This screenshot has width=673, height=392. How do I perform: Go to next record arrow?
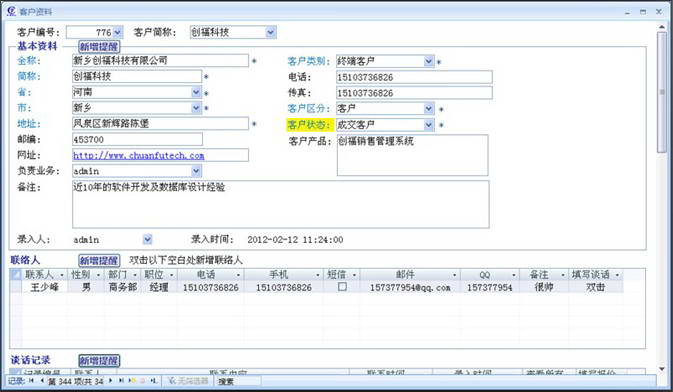click(110, 381)
